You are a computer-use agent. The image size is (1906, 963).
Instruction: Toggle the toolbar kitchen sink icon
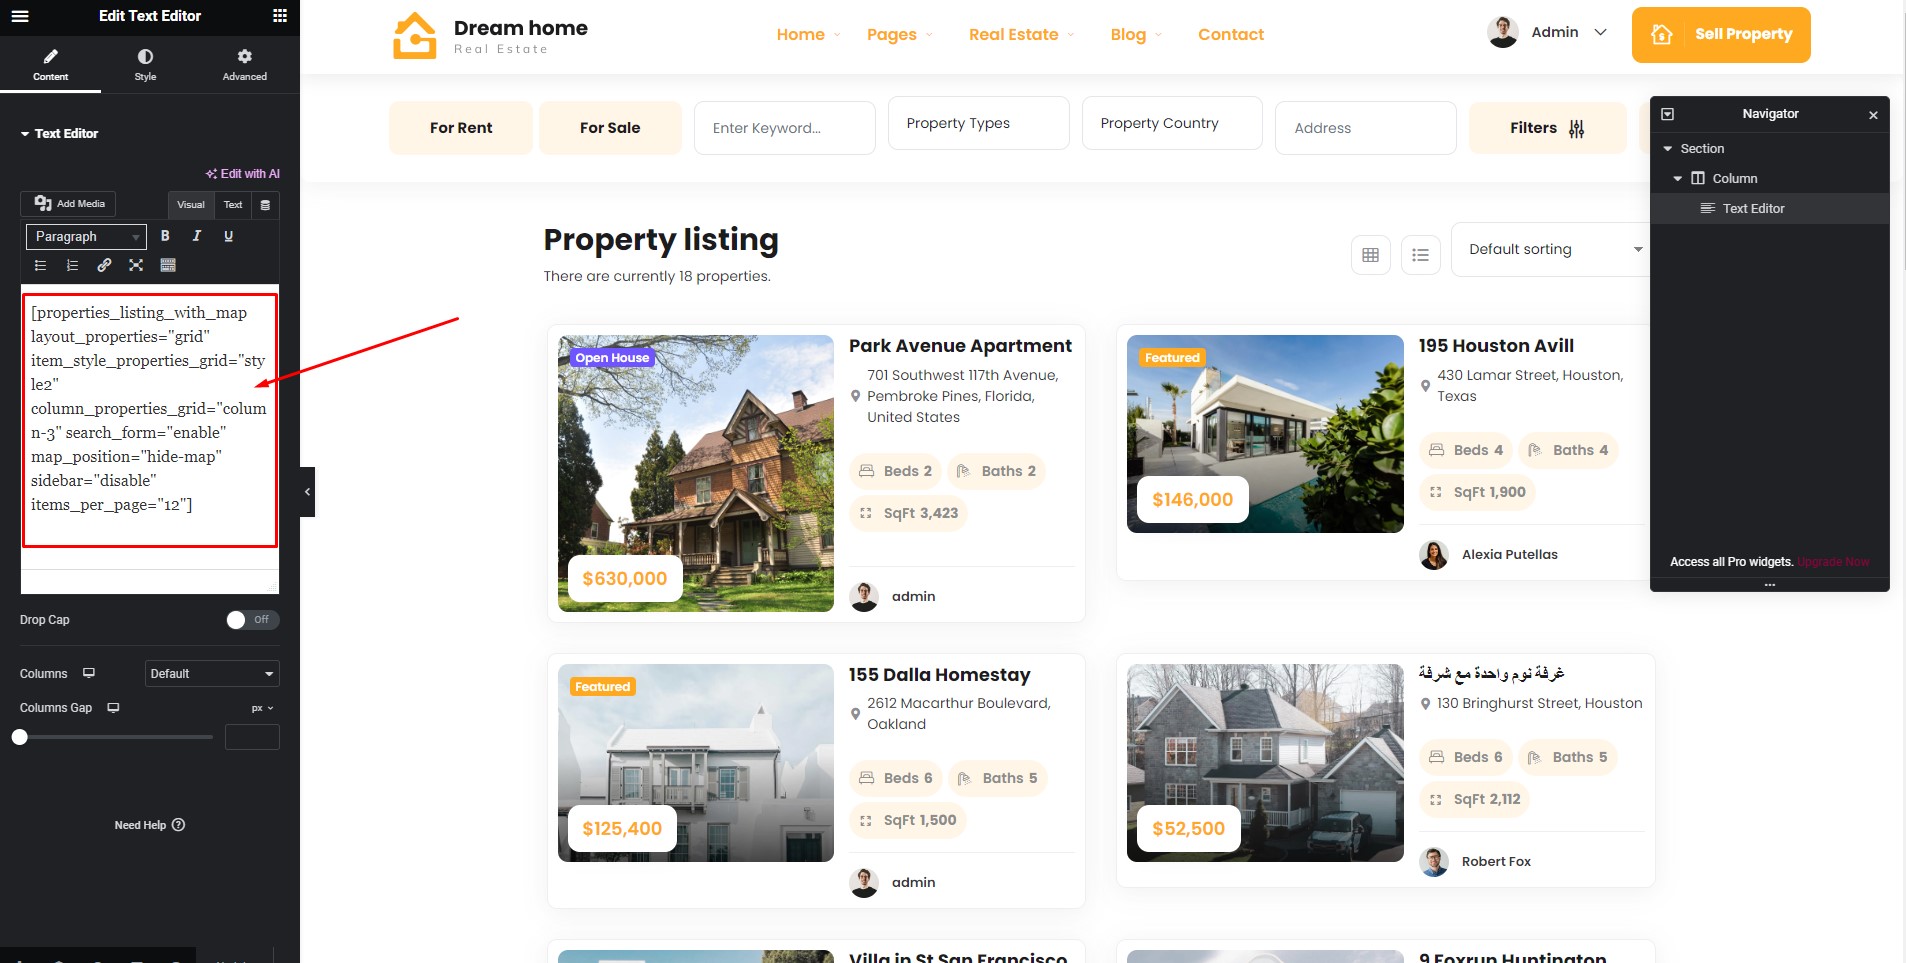pos(168,265)
